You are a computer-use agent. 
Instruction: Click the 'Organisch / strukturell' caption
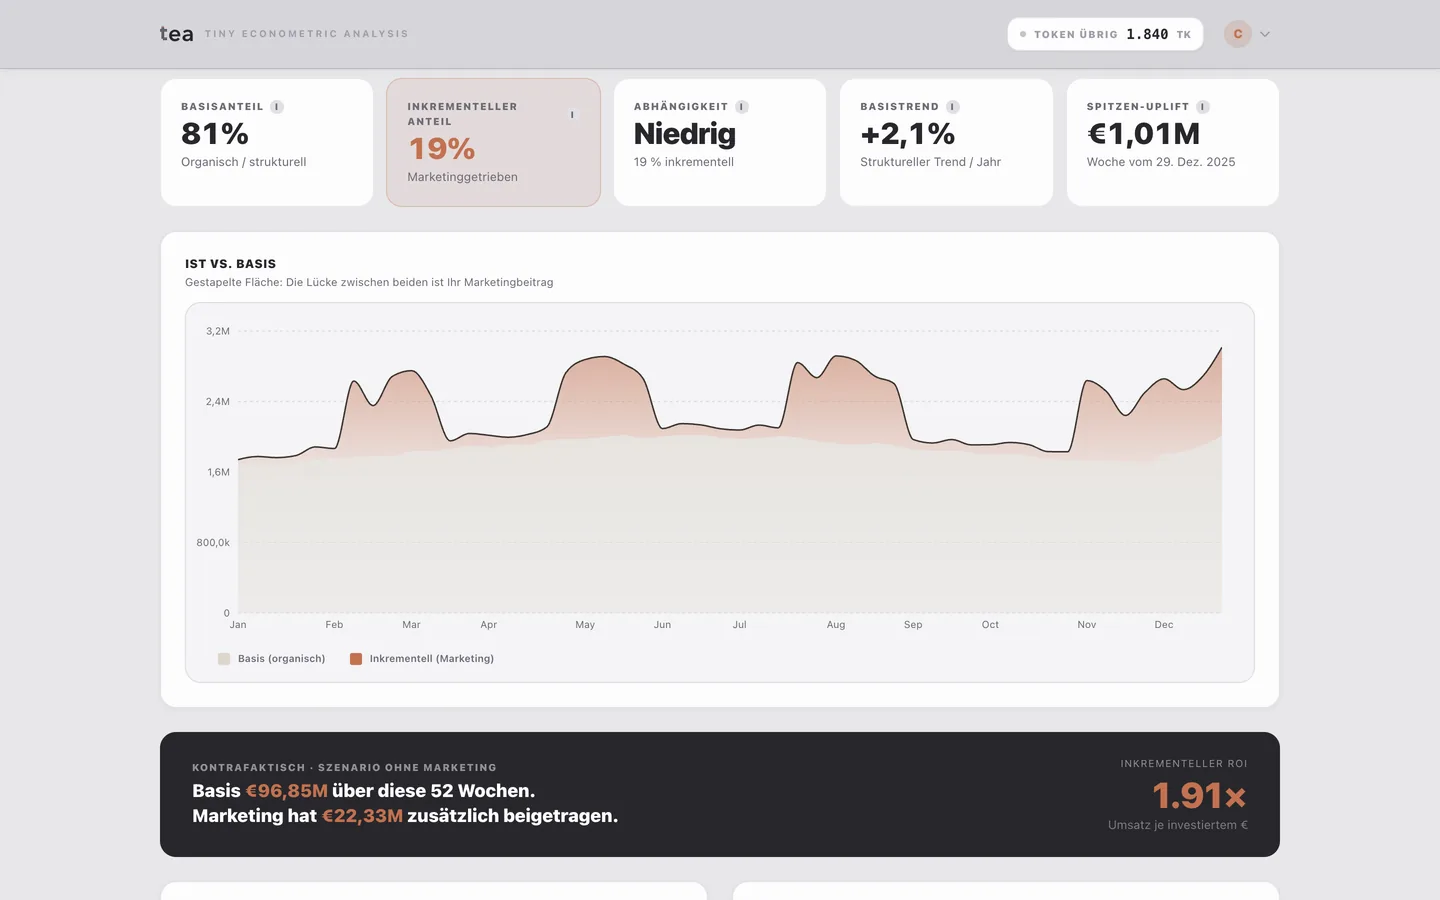coord(244,162)
